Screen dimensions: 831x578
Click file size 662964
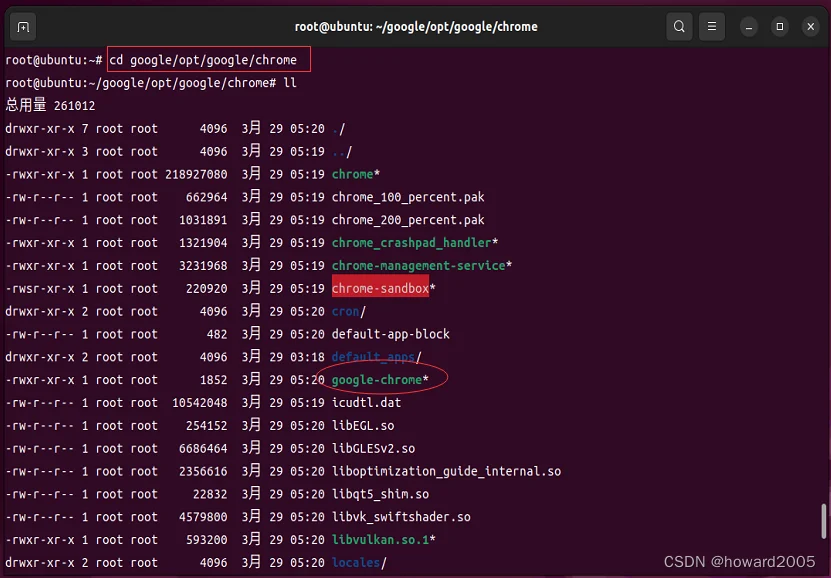pos(206,197)
